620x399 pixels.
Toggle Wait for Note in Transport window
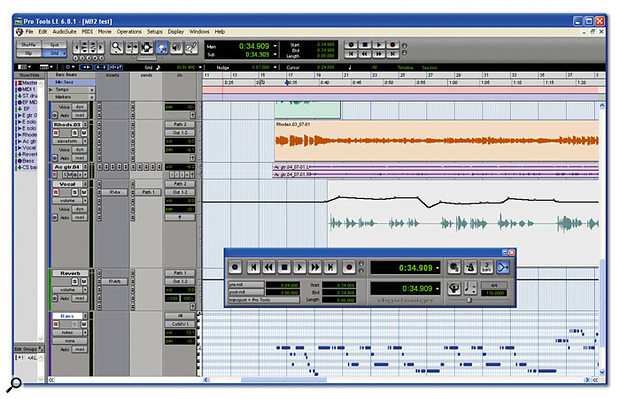[x=454, y=268]
